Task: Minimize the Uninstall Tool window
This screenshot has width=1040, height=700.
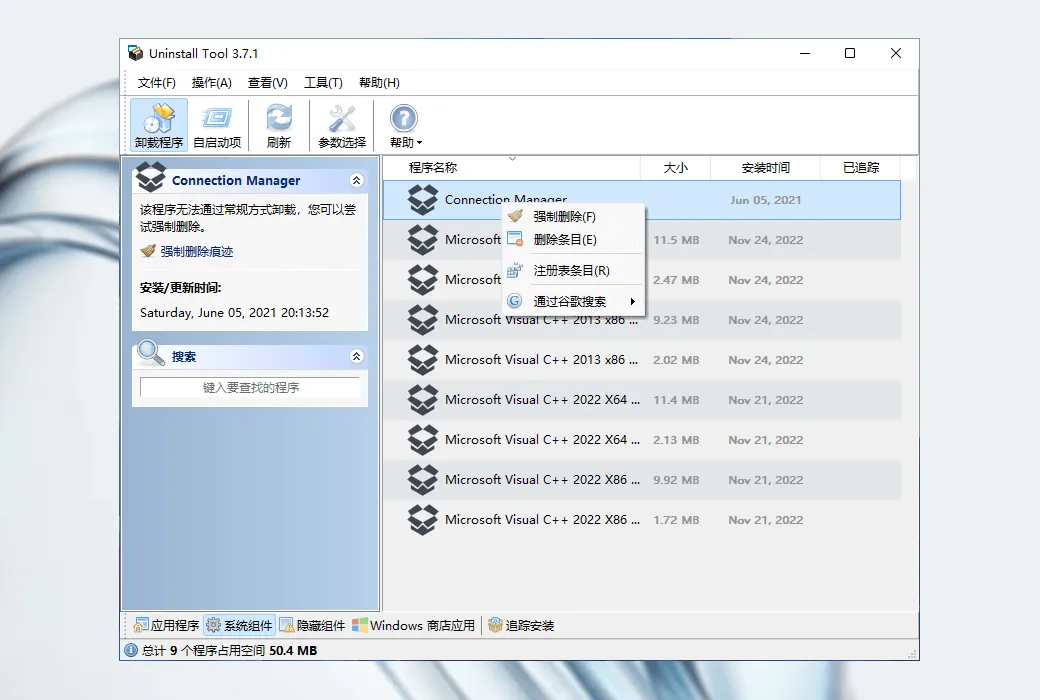Action: pos(805,53)
